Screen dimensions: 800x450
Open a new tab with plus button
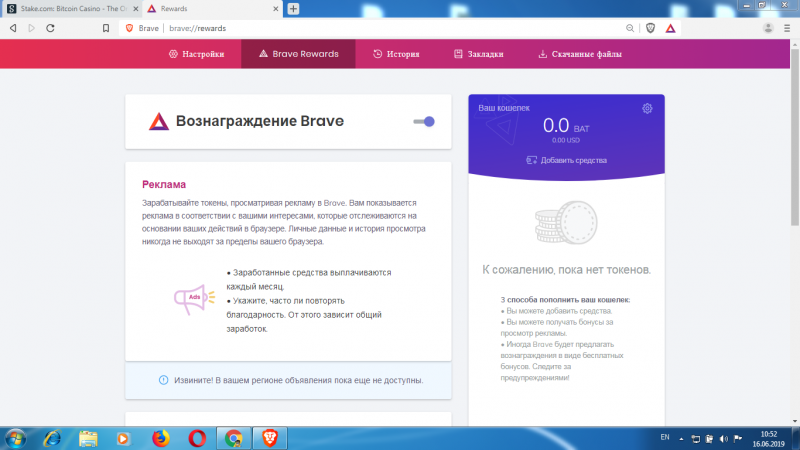293,9
